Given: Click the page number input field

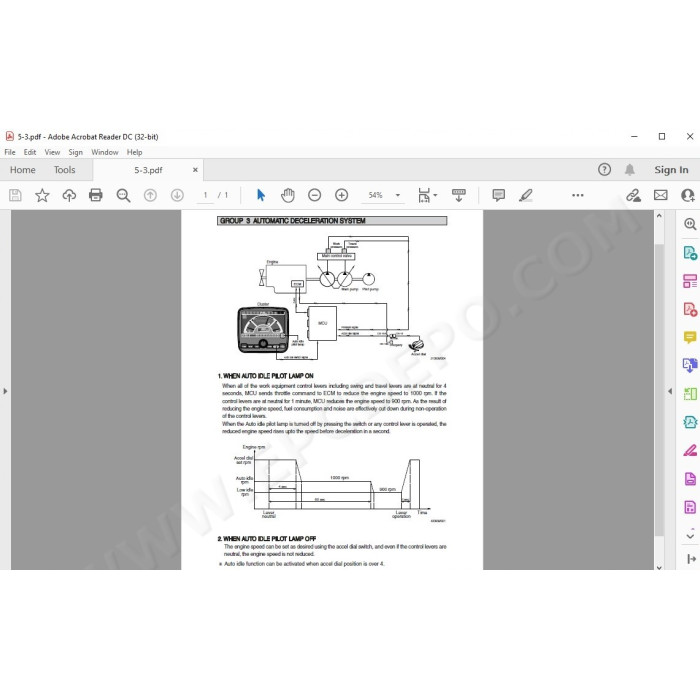Looking at the screenshot, I should (205, 195).
